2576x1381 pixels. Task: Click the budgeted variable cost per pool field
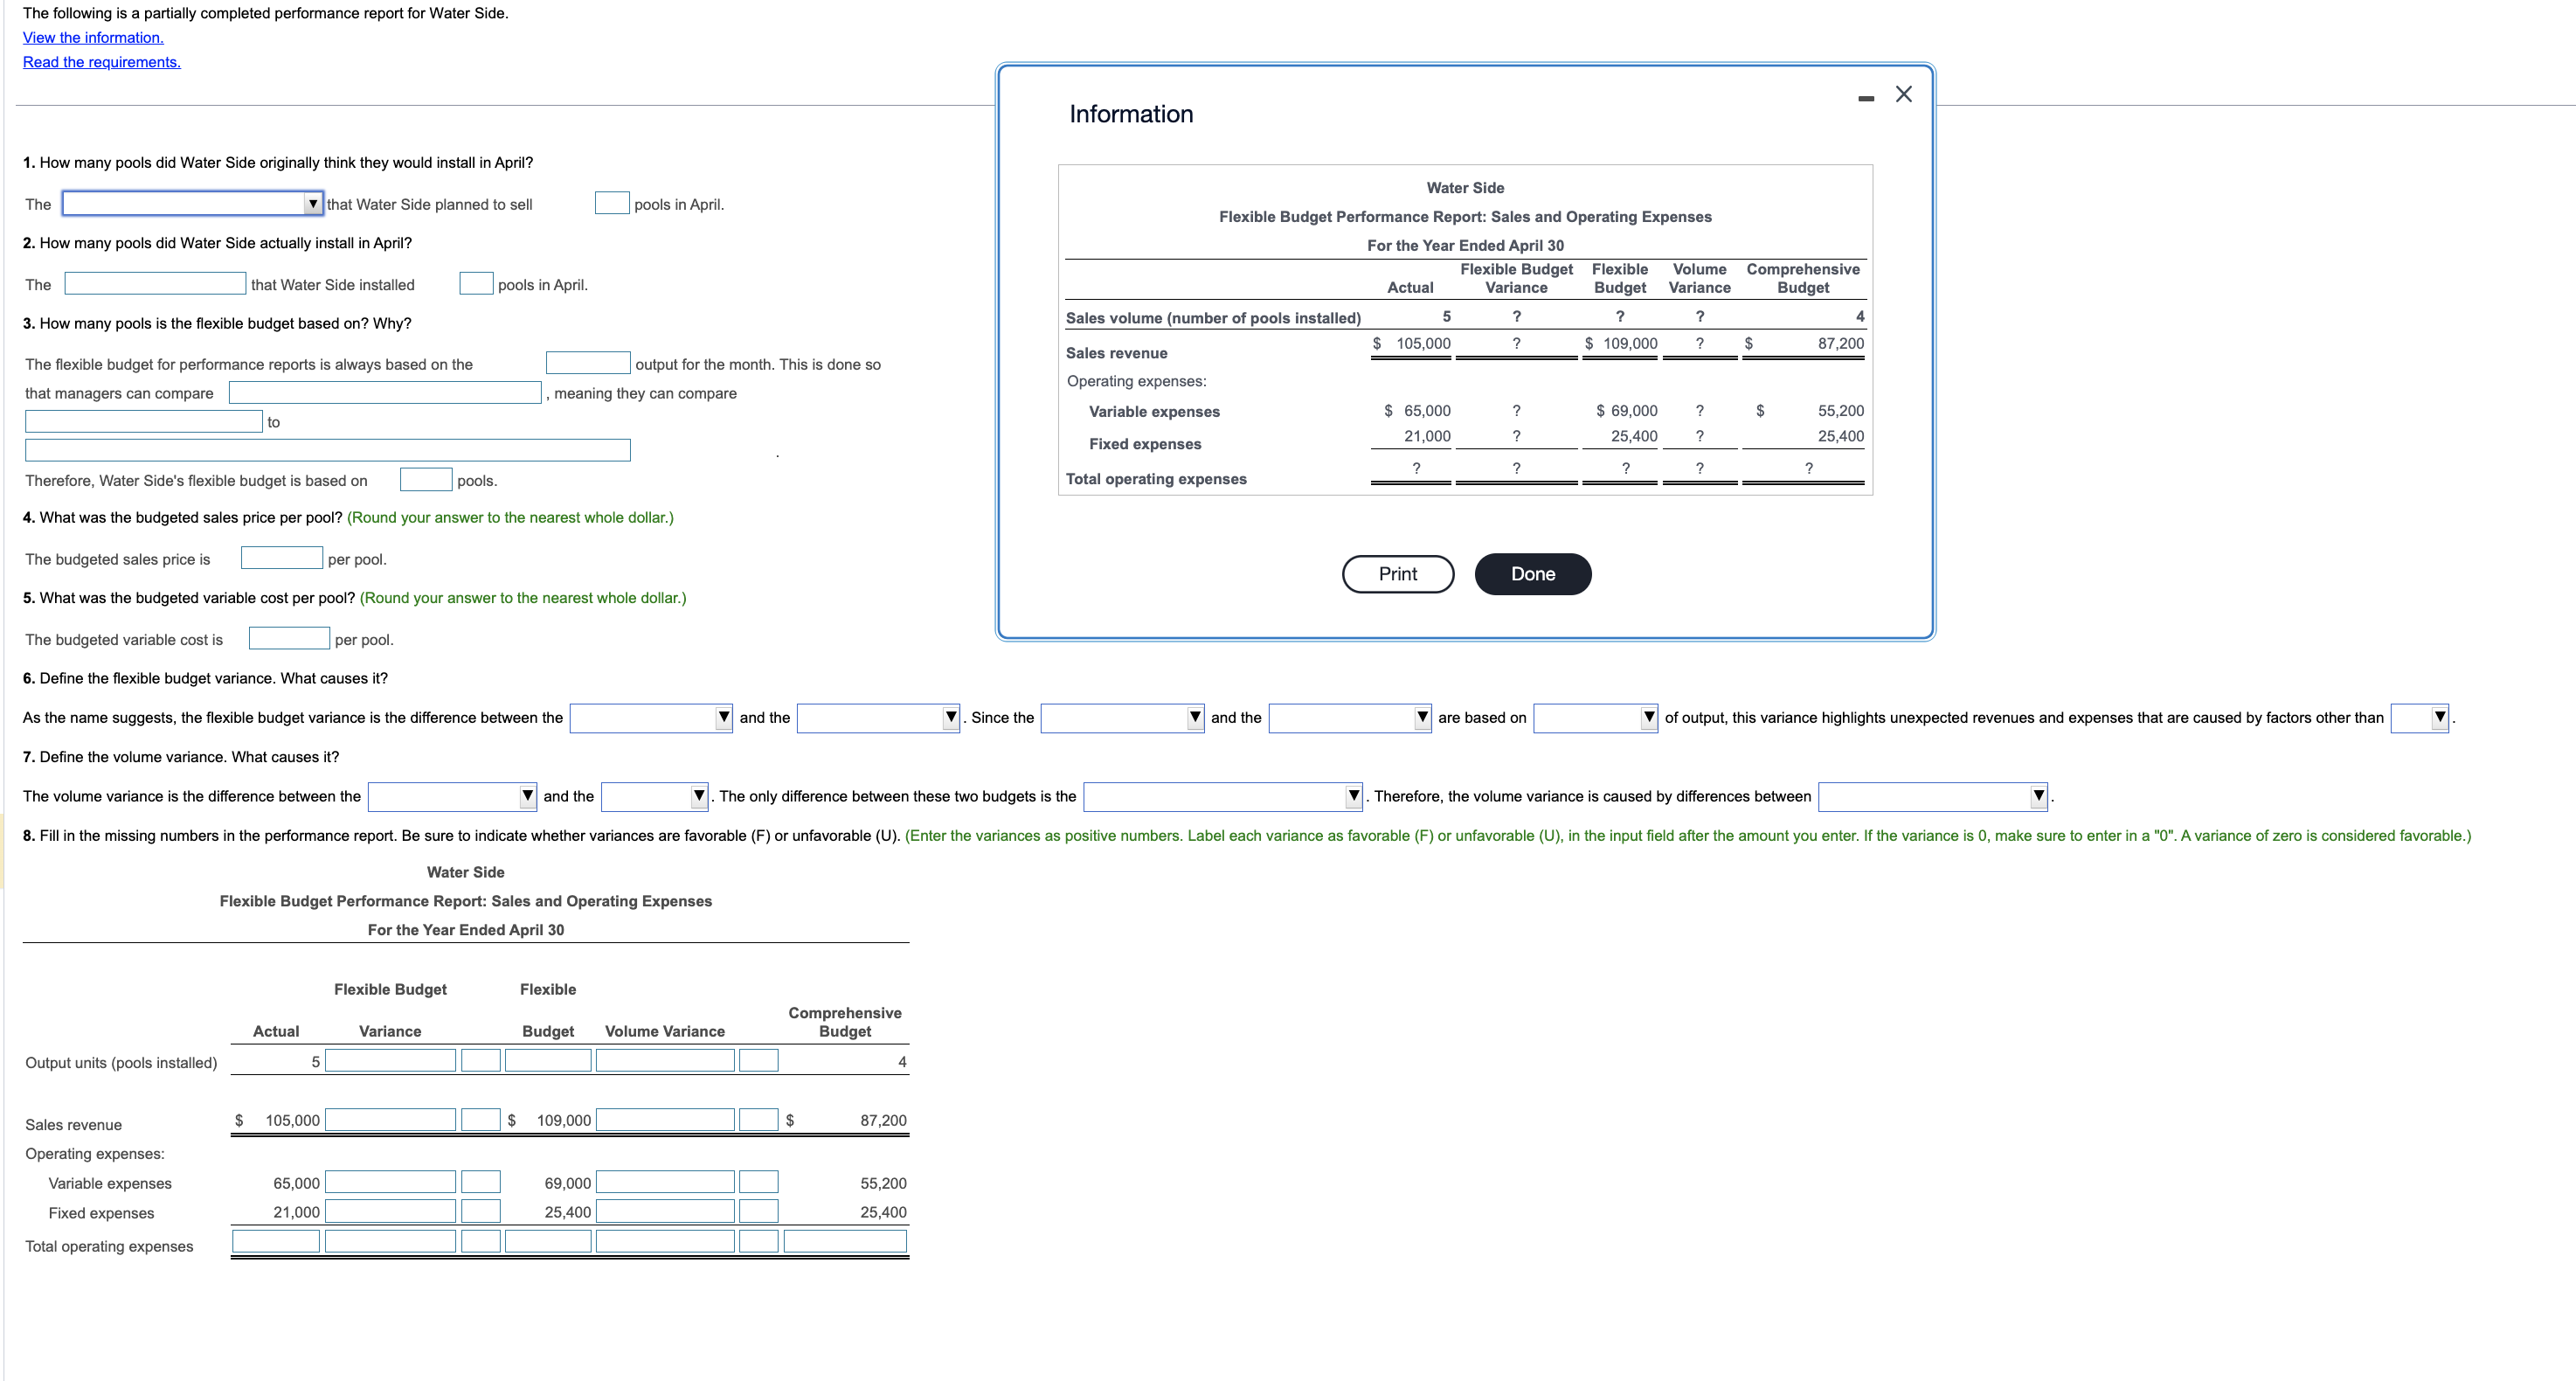coord(289,639)
